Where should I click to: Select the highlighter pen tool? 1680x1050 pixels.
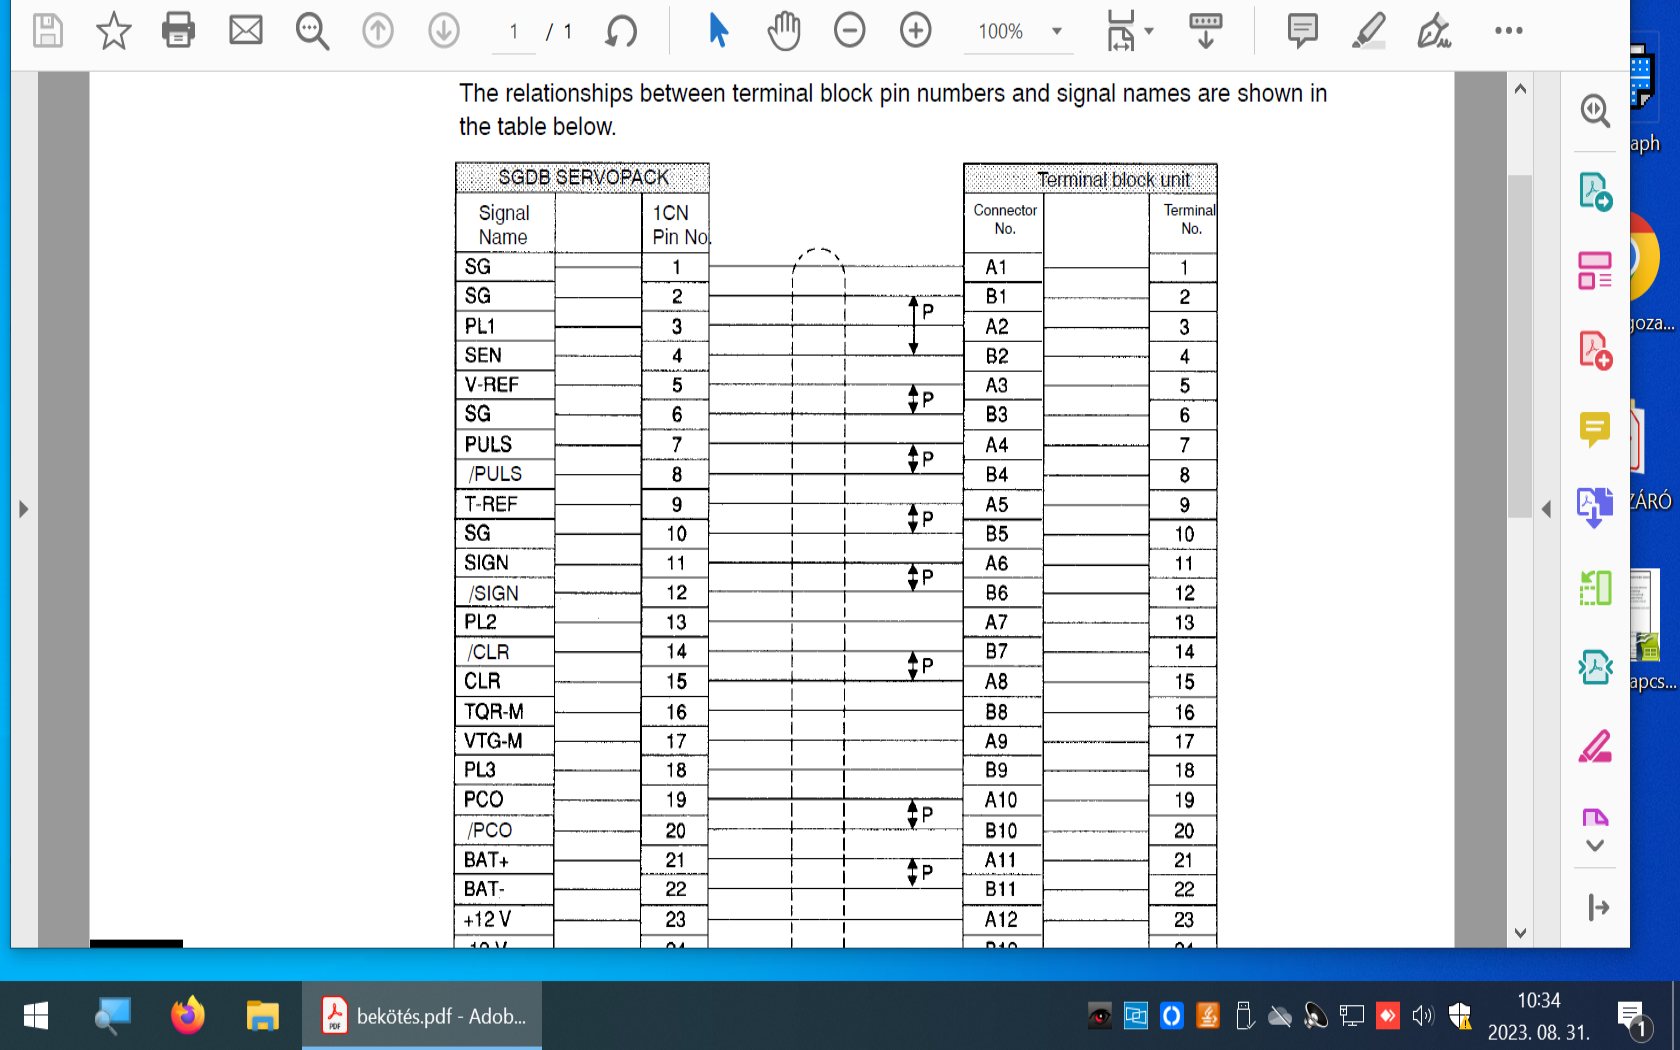point(1369,31)
